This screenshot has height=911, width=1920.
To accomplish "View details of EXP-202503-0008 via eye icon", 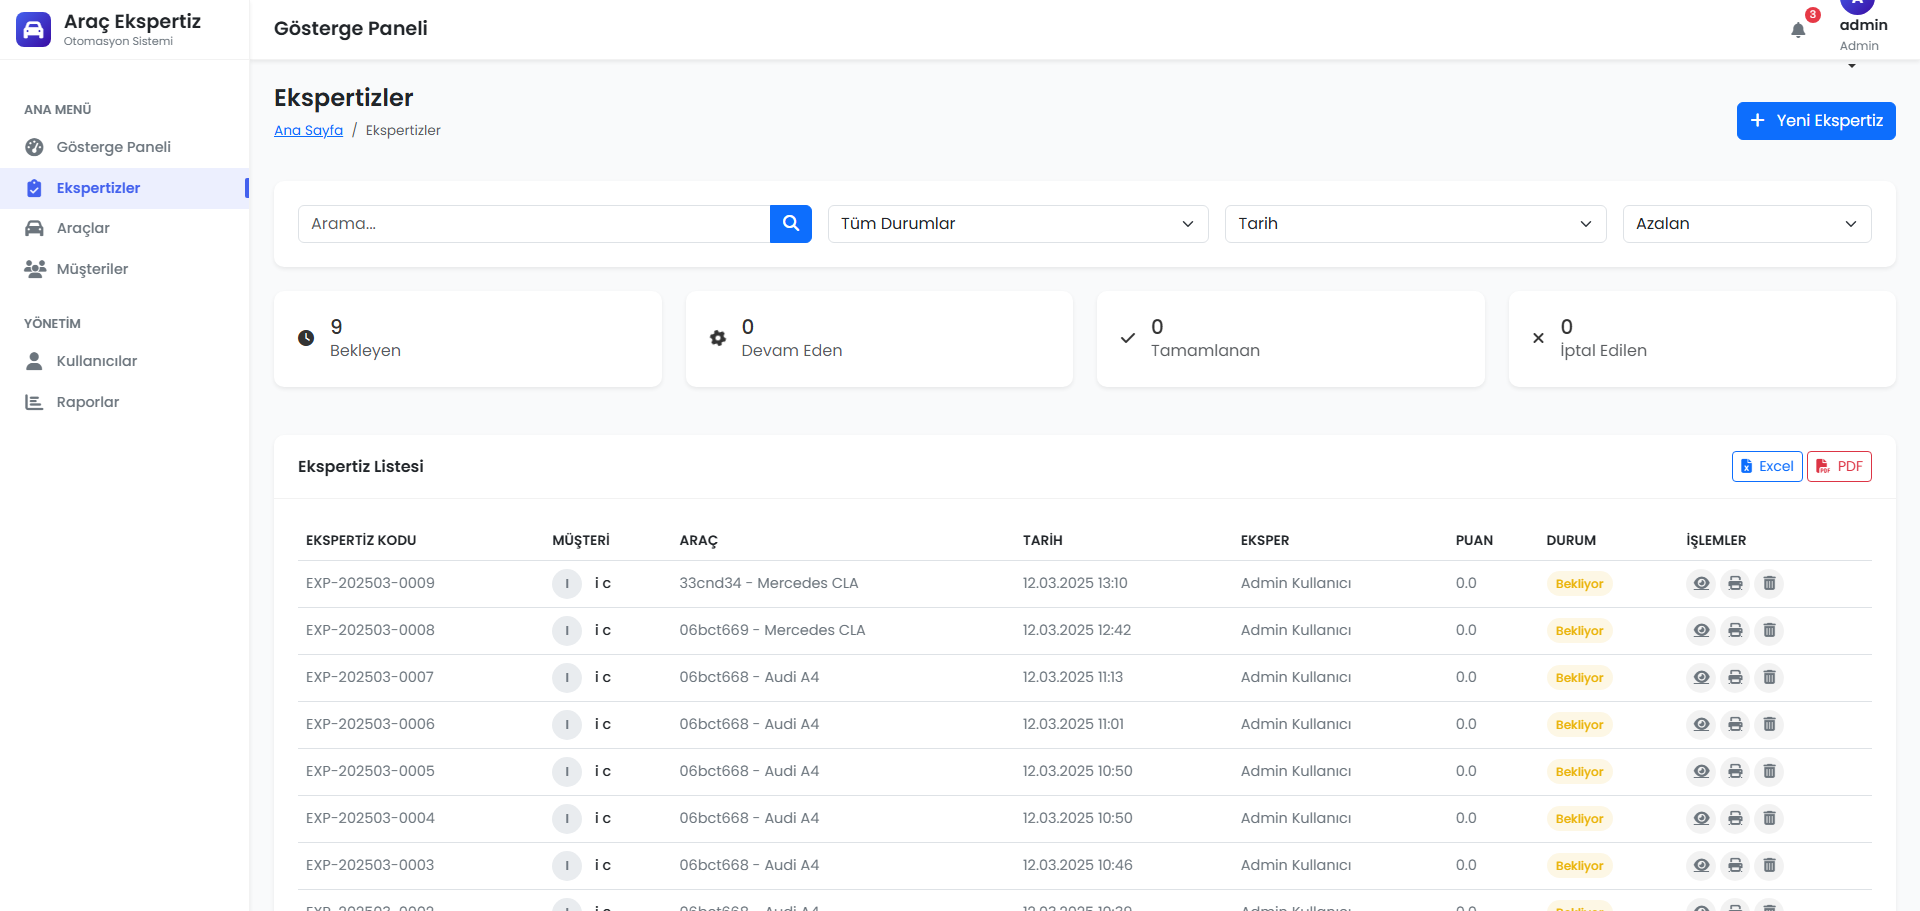I will [x=1701, y=631].
